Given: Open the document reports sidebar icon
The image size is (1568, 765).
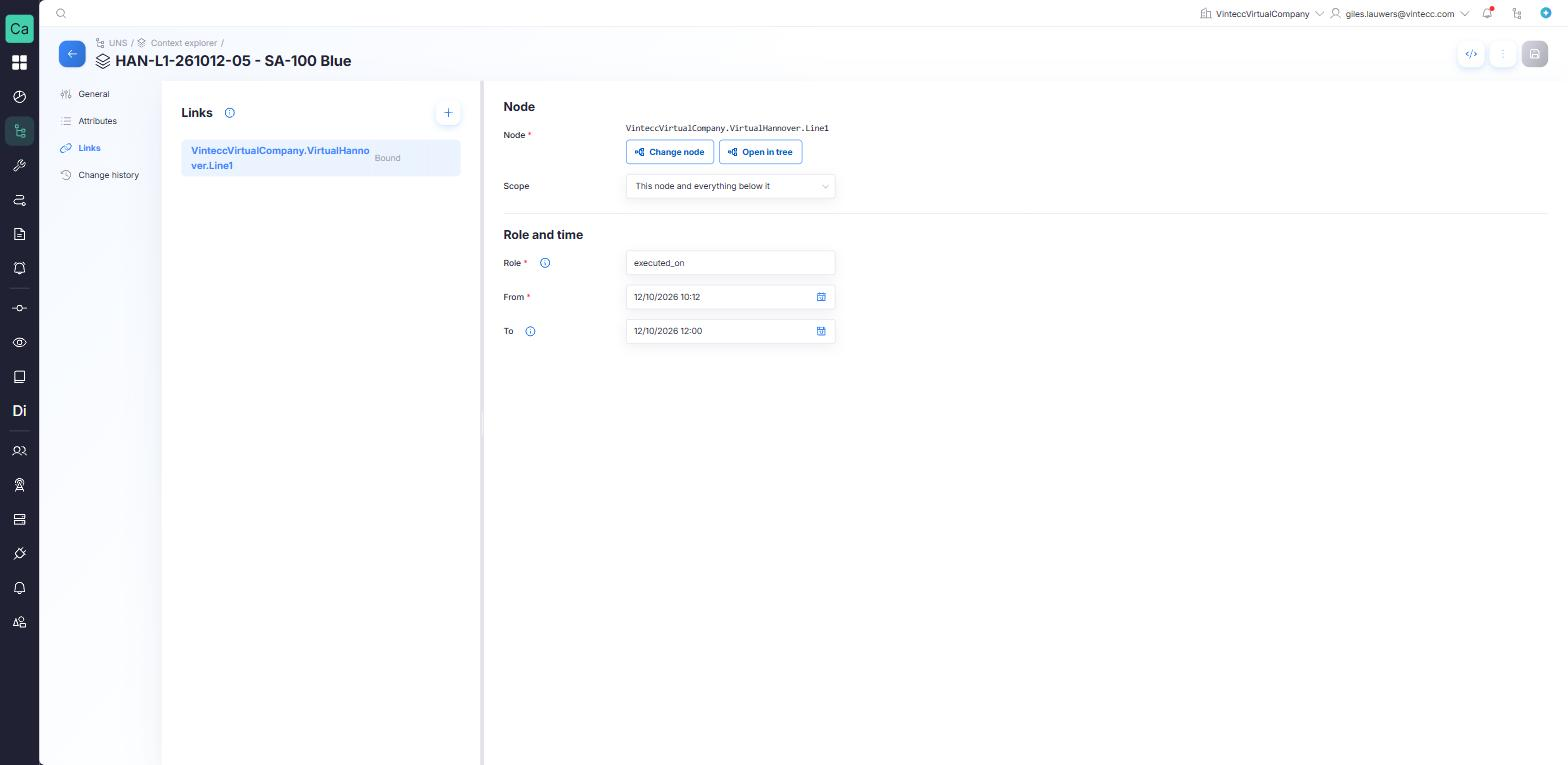Looking at the screenshot, I should pos(19,234).
